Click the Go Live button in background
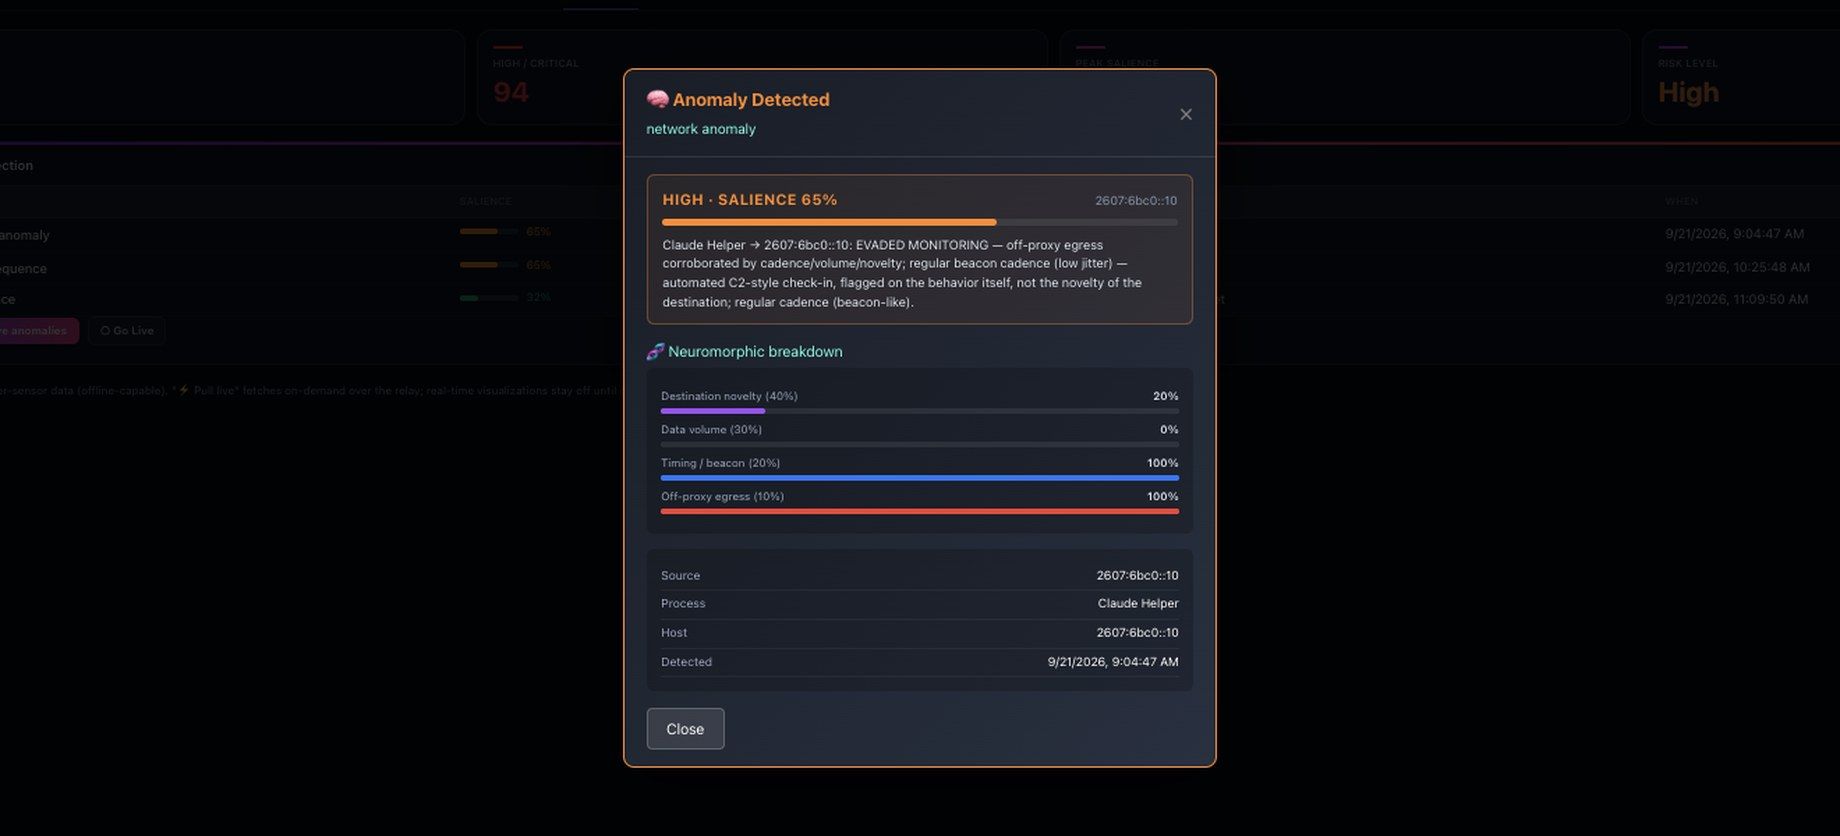Viewport: 1840px width, 836px height. [x=127, y=331]
